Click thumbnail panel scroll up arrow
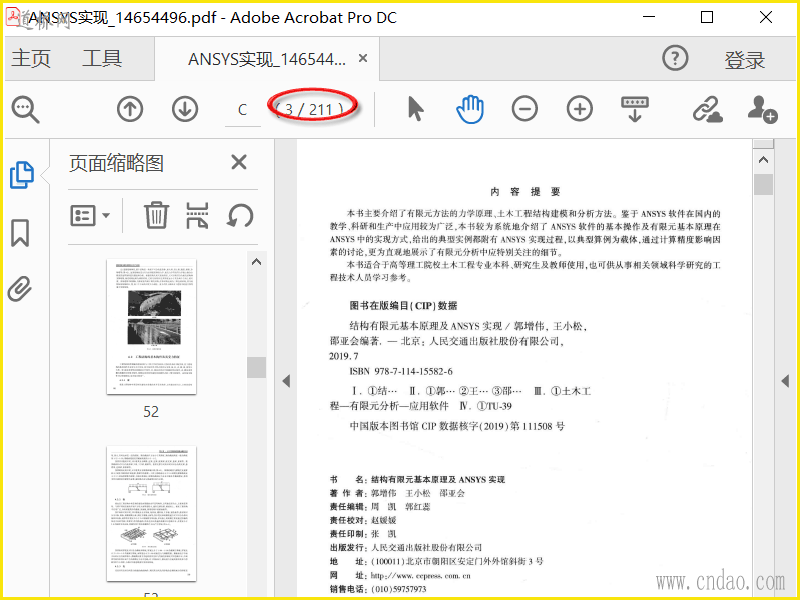 pos(257,262)
